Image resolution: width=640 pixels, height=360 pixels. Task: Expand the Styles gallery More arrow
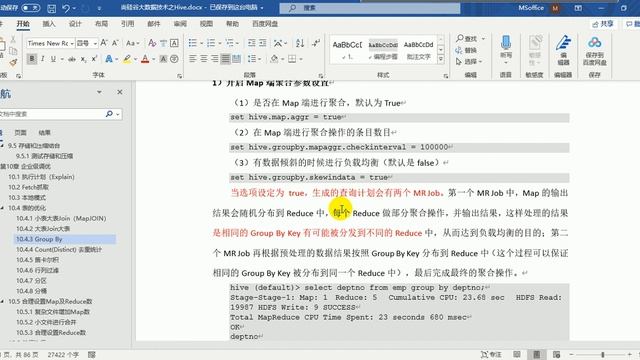441,60
